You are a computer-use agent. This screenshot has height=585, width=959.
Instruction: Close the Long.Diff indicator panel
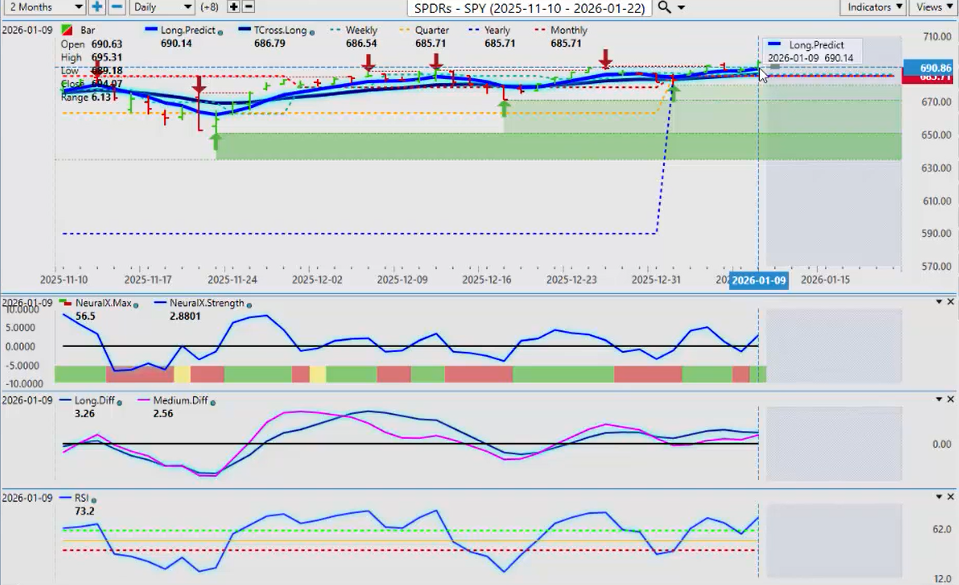point(950,400)
